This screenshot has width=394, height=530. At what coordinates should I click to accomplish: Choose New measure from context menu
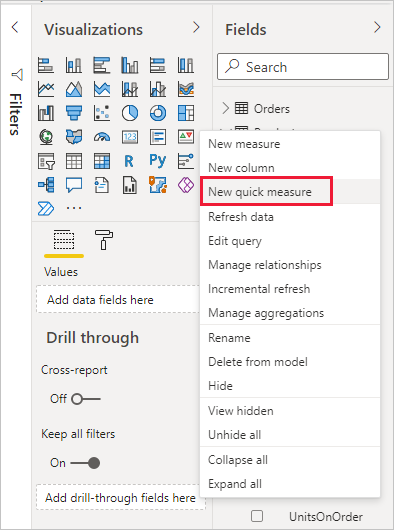pyautogui.click(x=290, y=144)
